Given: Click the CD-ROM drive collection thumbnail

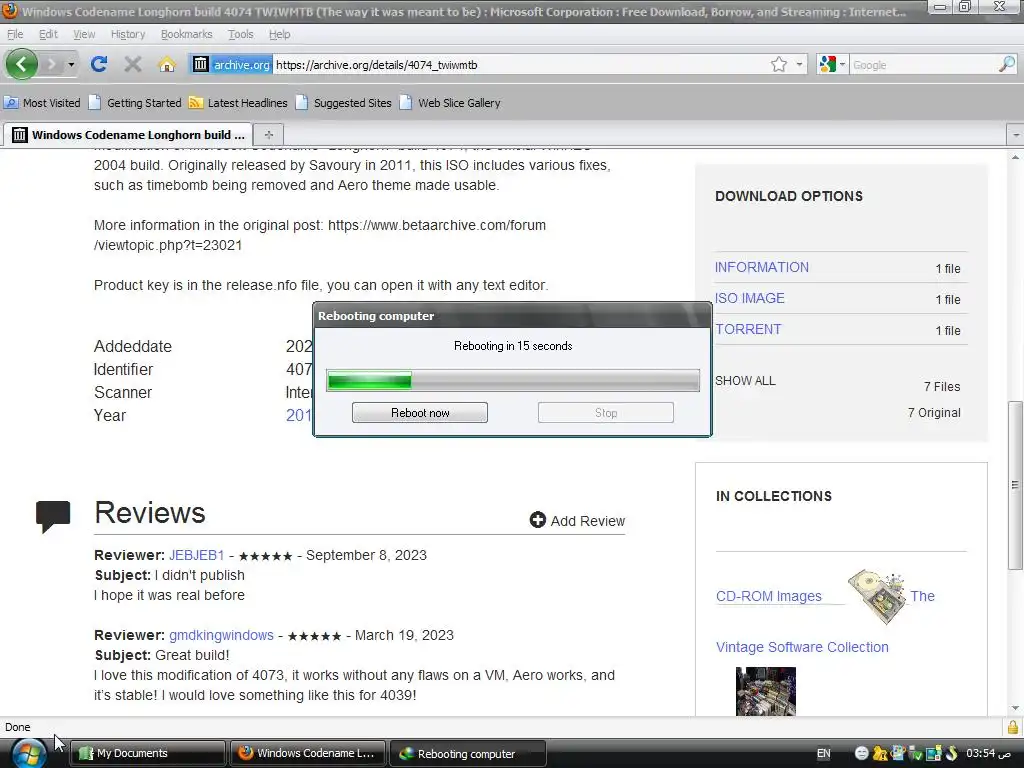Looking at the screenshot, I should (877, 596).
